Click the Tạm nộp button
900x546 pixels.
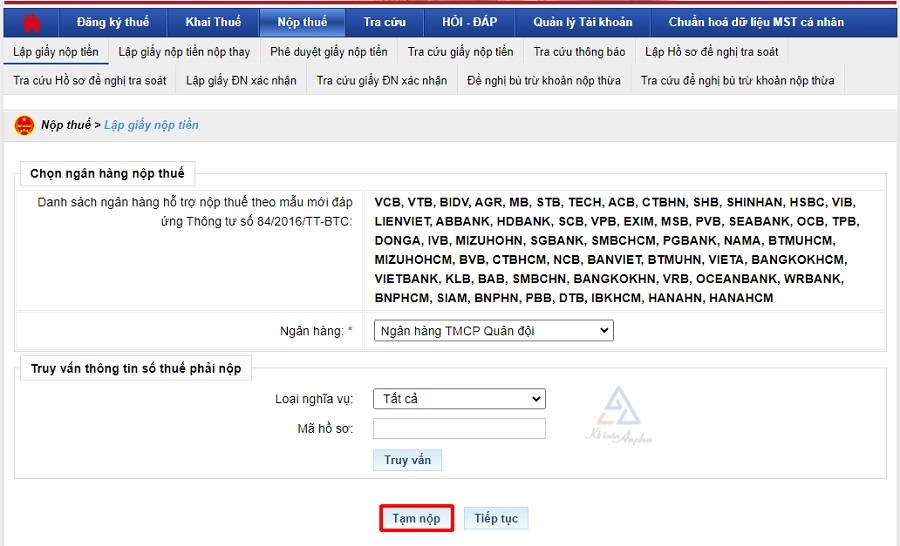point(416,518)
